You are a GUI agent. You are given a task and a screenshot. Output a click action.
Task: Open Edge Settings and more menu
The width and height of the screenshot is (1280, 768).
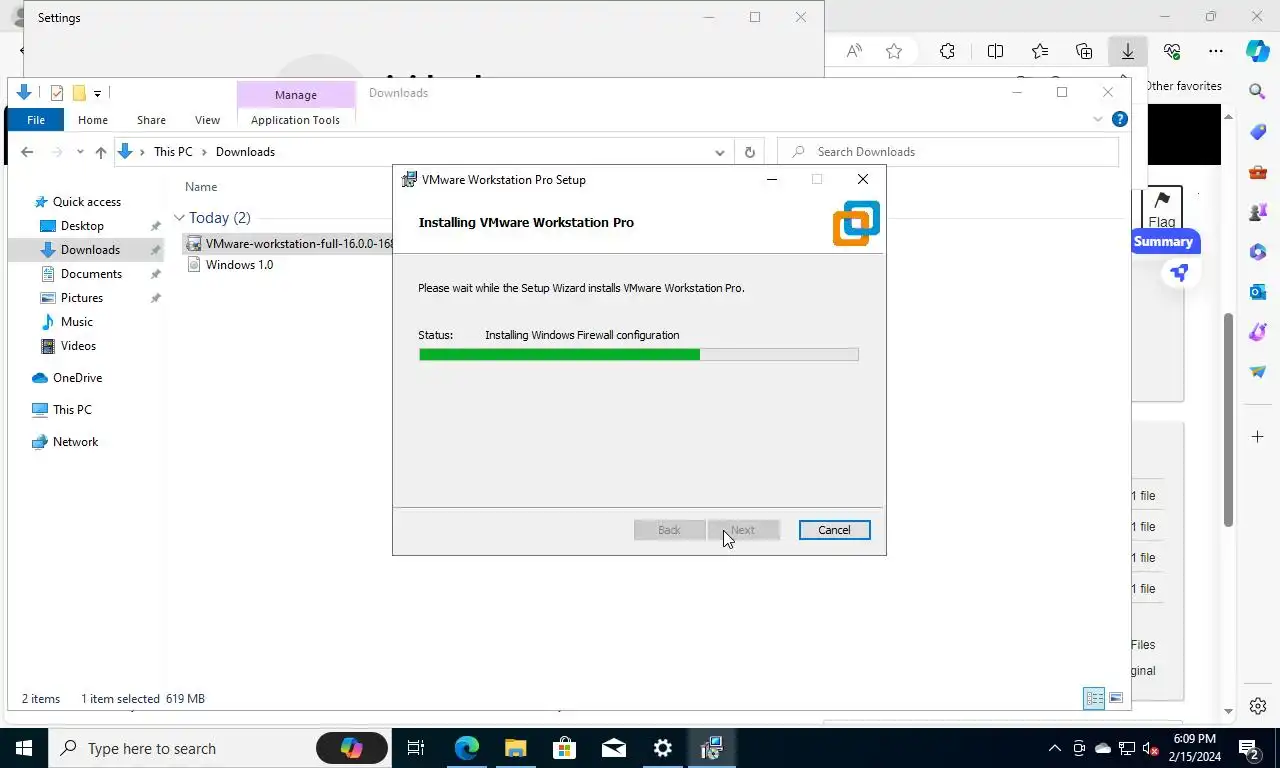(1215, 51)
